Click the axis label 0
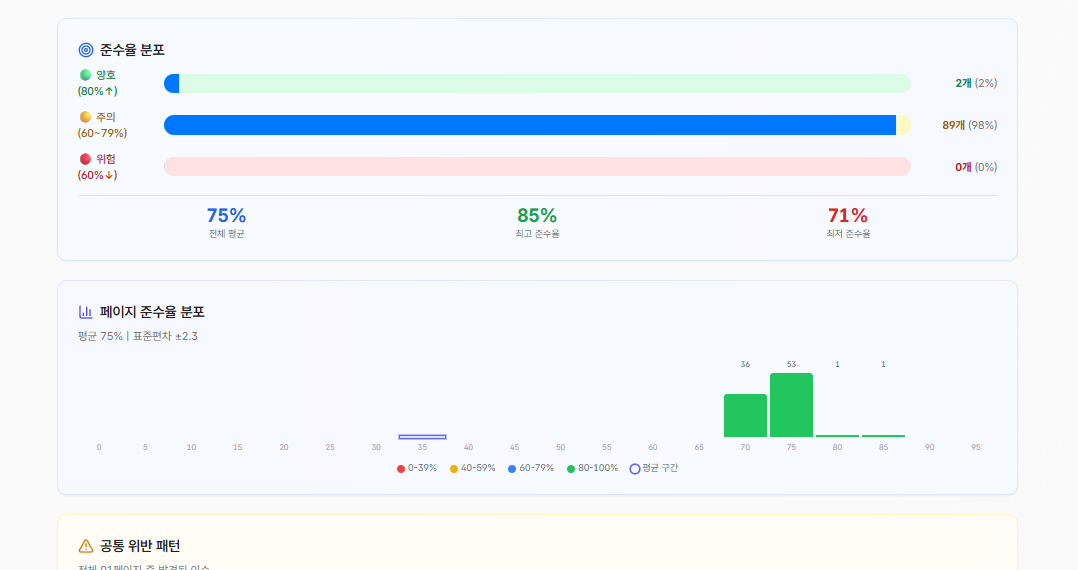This screenshot has width=1078, height=570. 99,448
